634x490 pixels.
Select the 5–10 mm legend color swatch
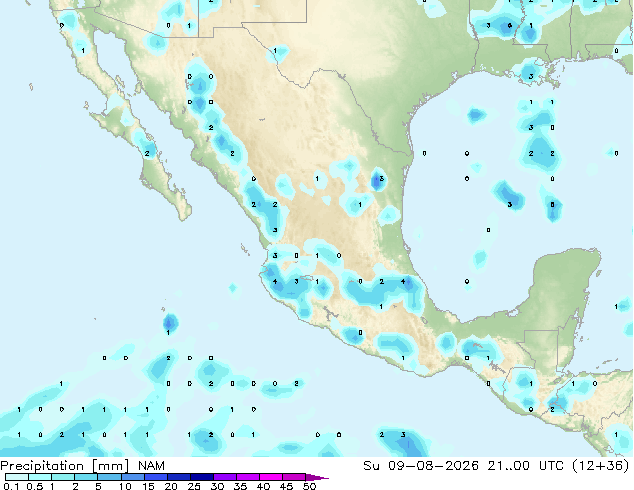click(110, 477)
